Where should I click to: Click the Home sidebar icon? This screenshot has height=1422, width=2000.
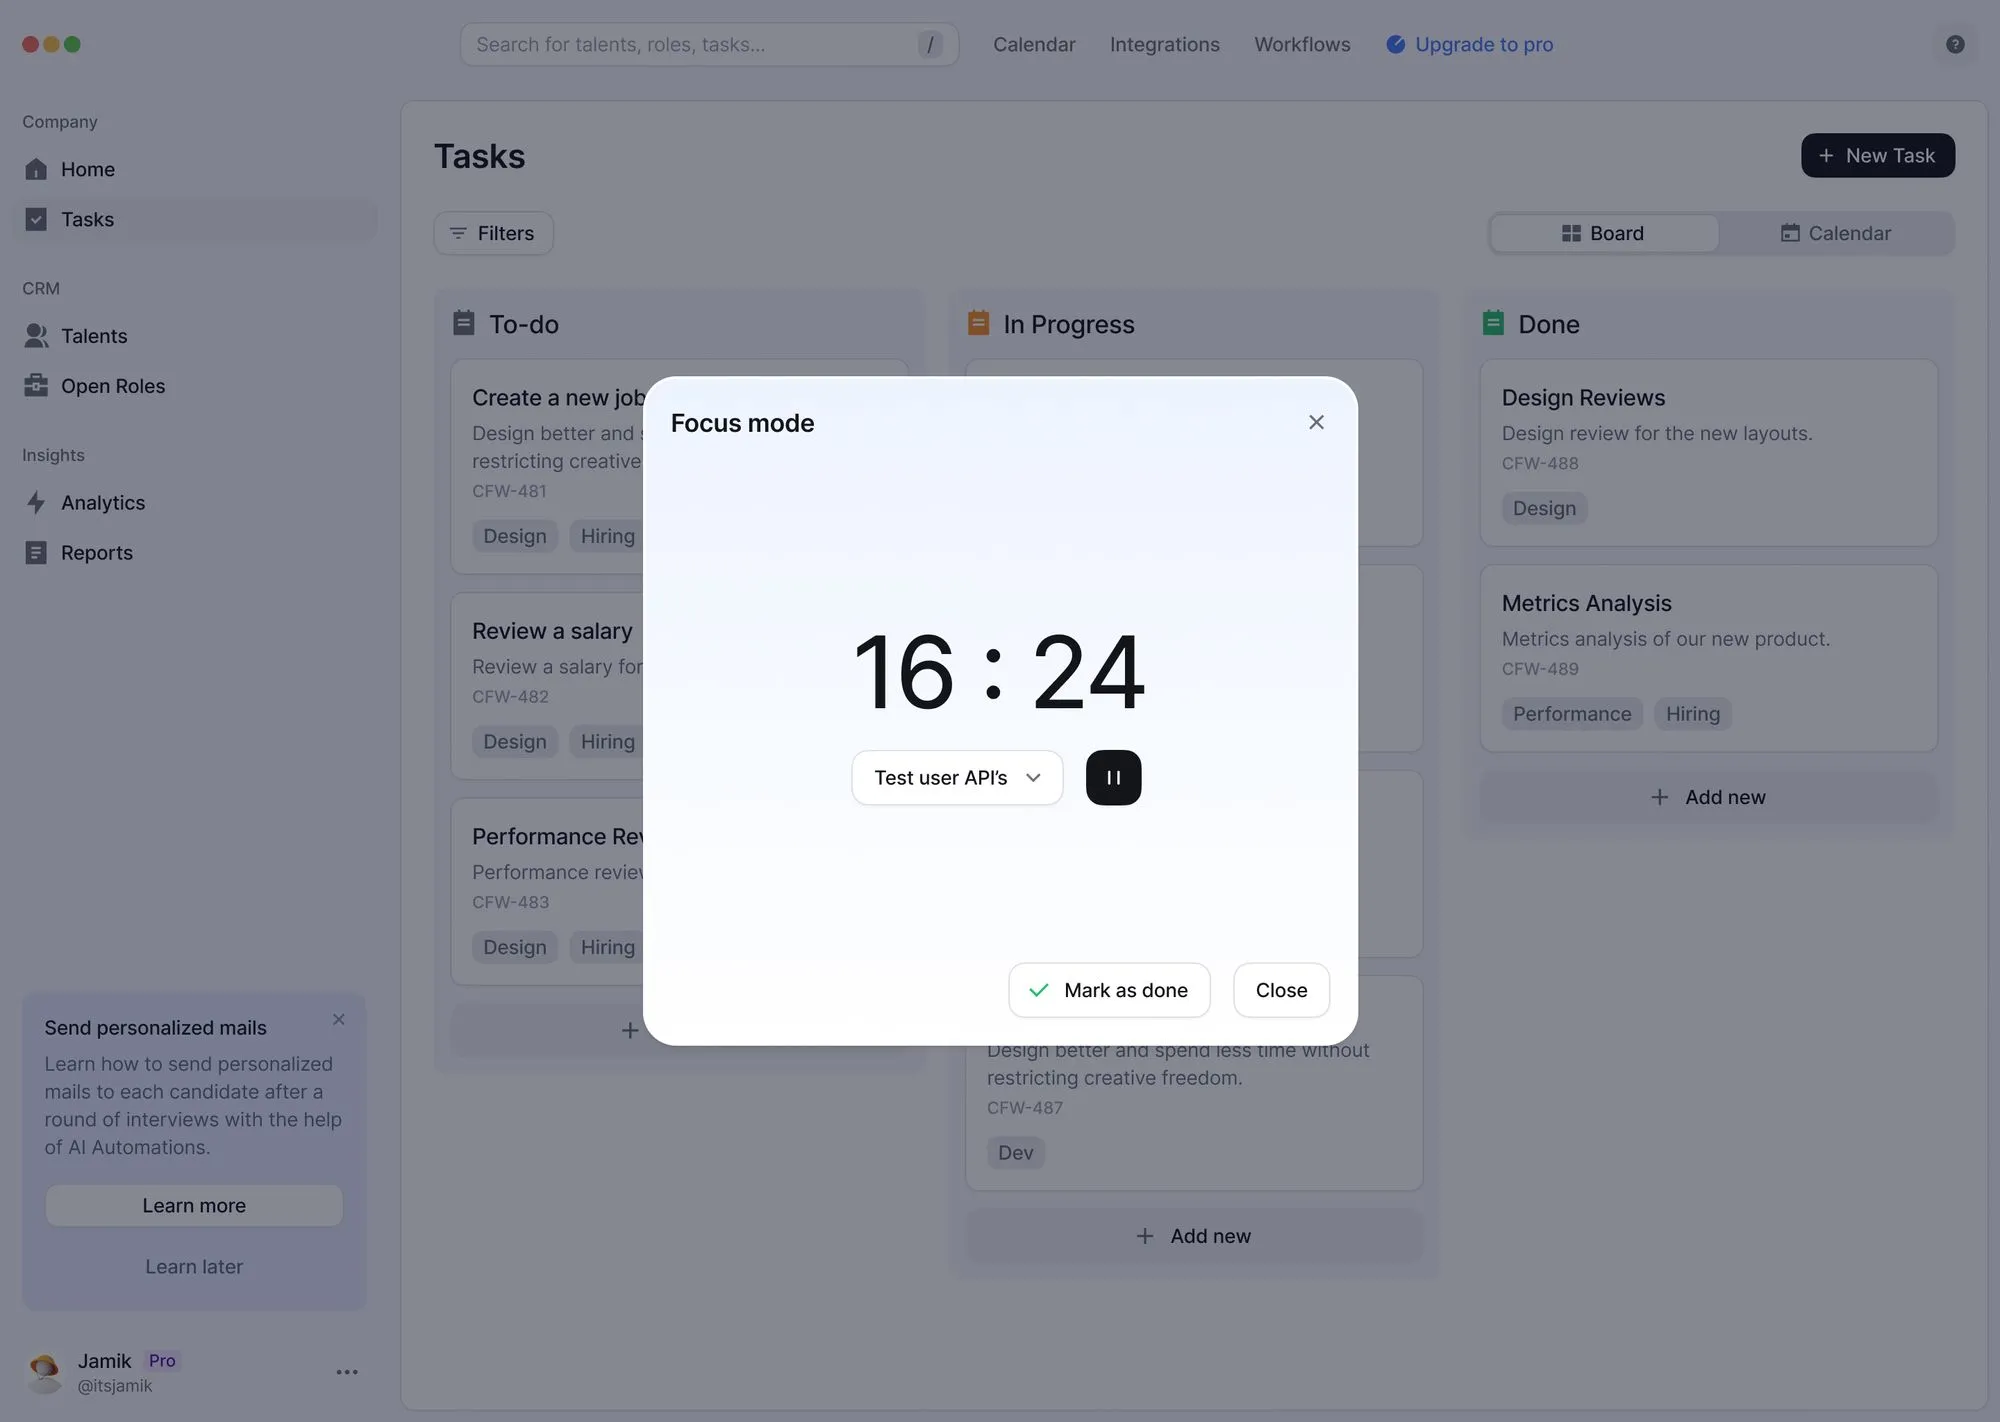[x=36, y=169]
